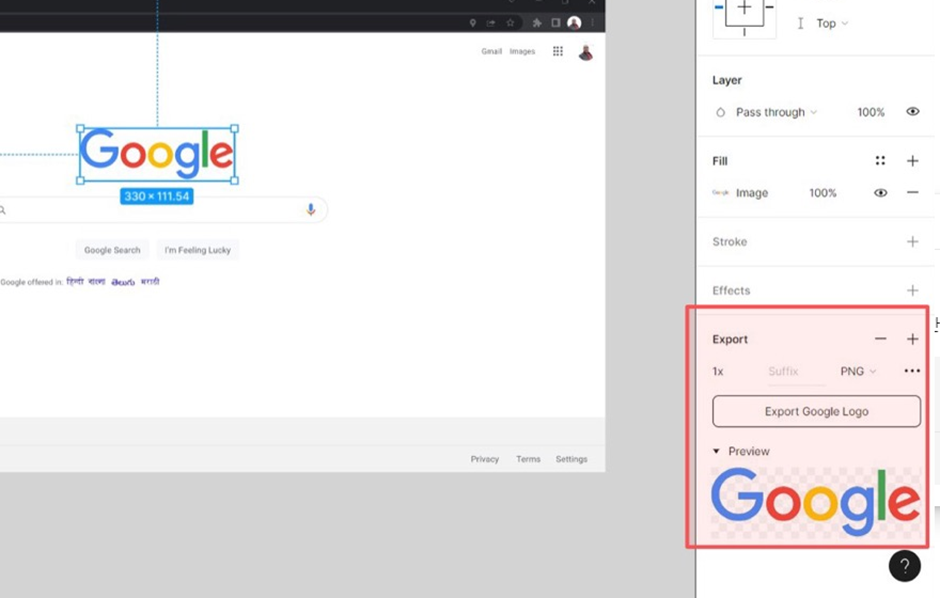Image resolution: width=940 pixels, height=598 pixels.
Task: Click I'm Feeling Lucky button in mockup
Action: pos(197,250)
